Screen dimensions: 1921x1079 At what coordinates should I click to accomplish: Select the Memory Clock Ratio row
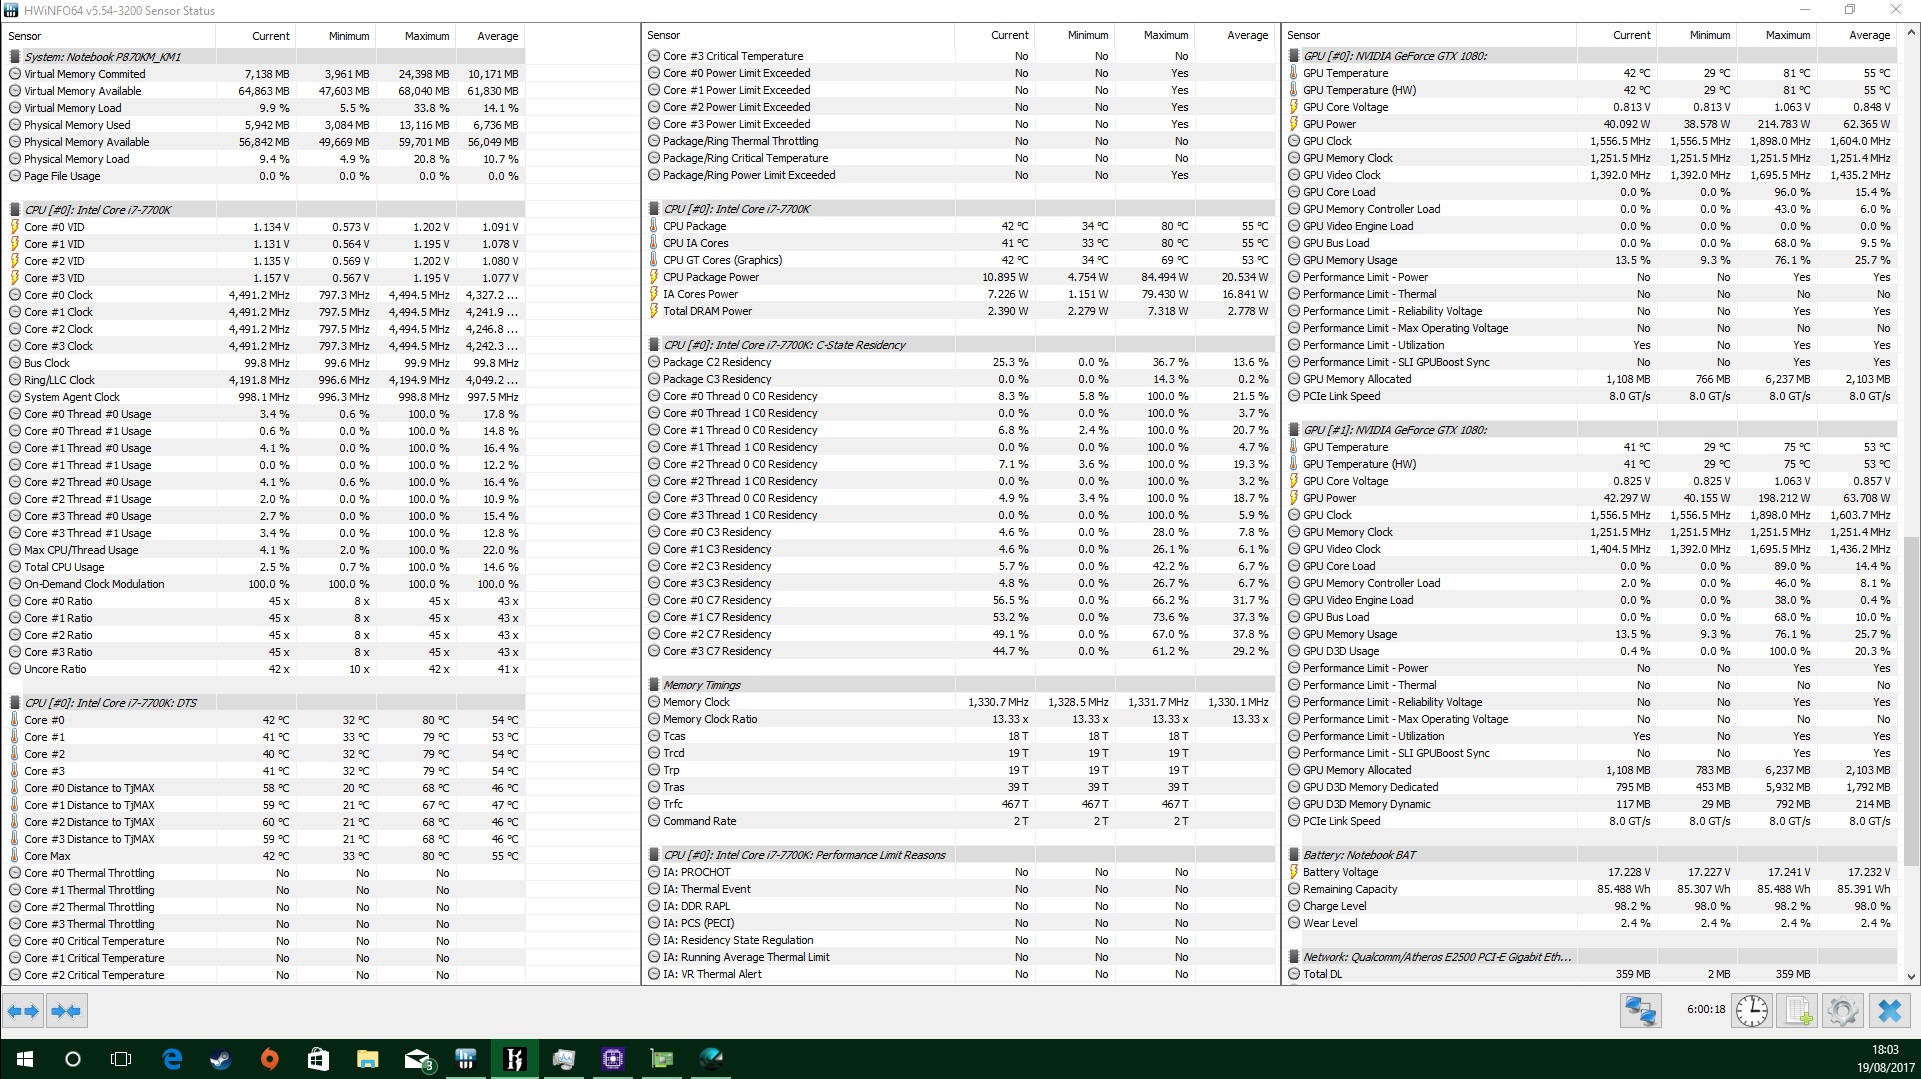click(x=958, y=719)
